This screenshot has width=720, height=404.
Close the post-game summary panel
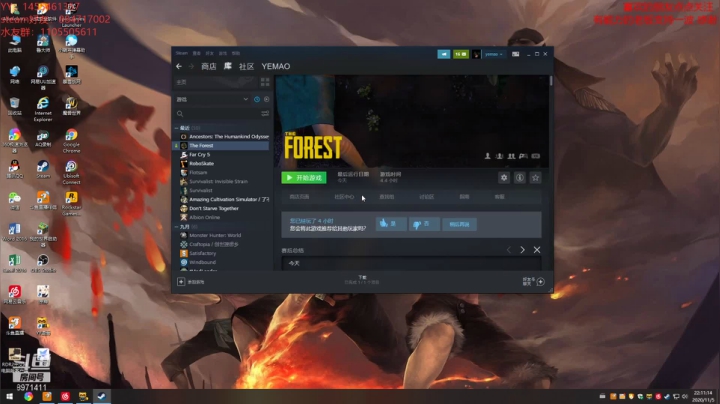click(537, 250)
